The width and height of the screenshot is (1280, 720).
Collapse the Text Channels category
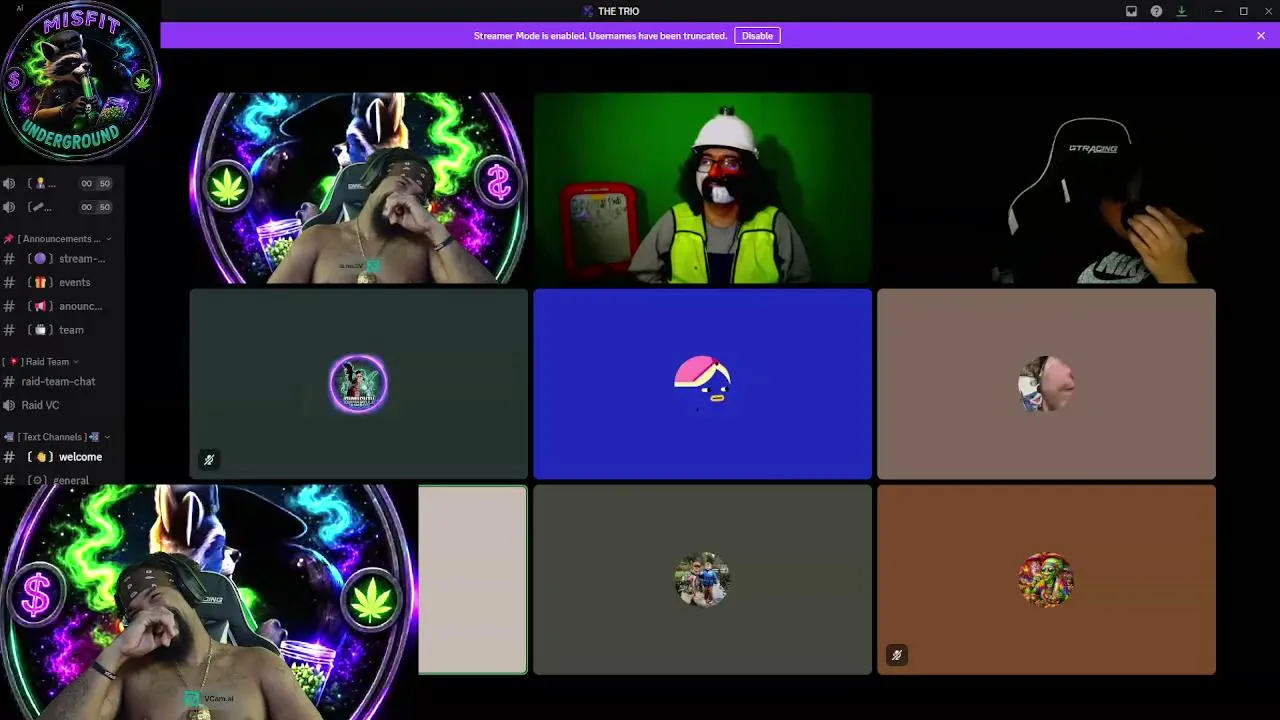tap(58, 437)
